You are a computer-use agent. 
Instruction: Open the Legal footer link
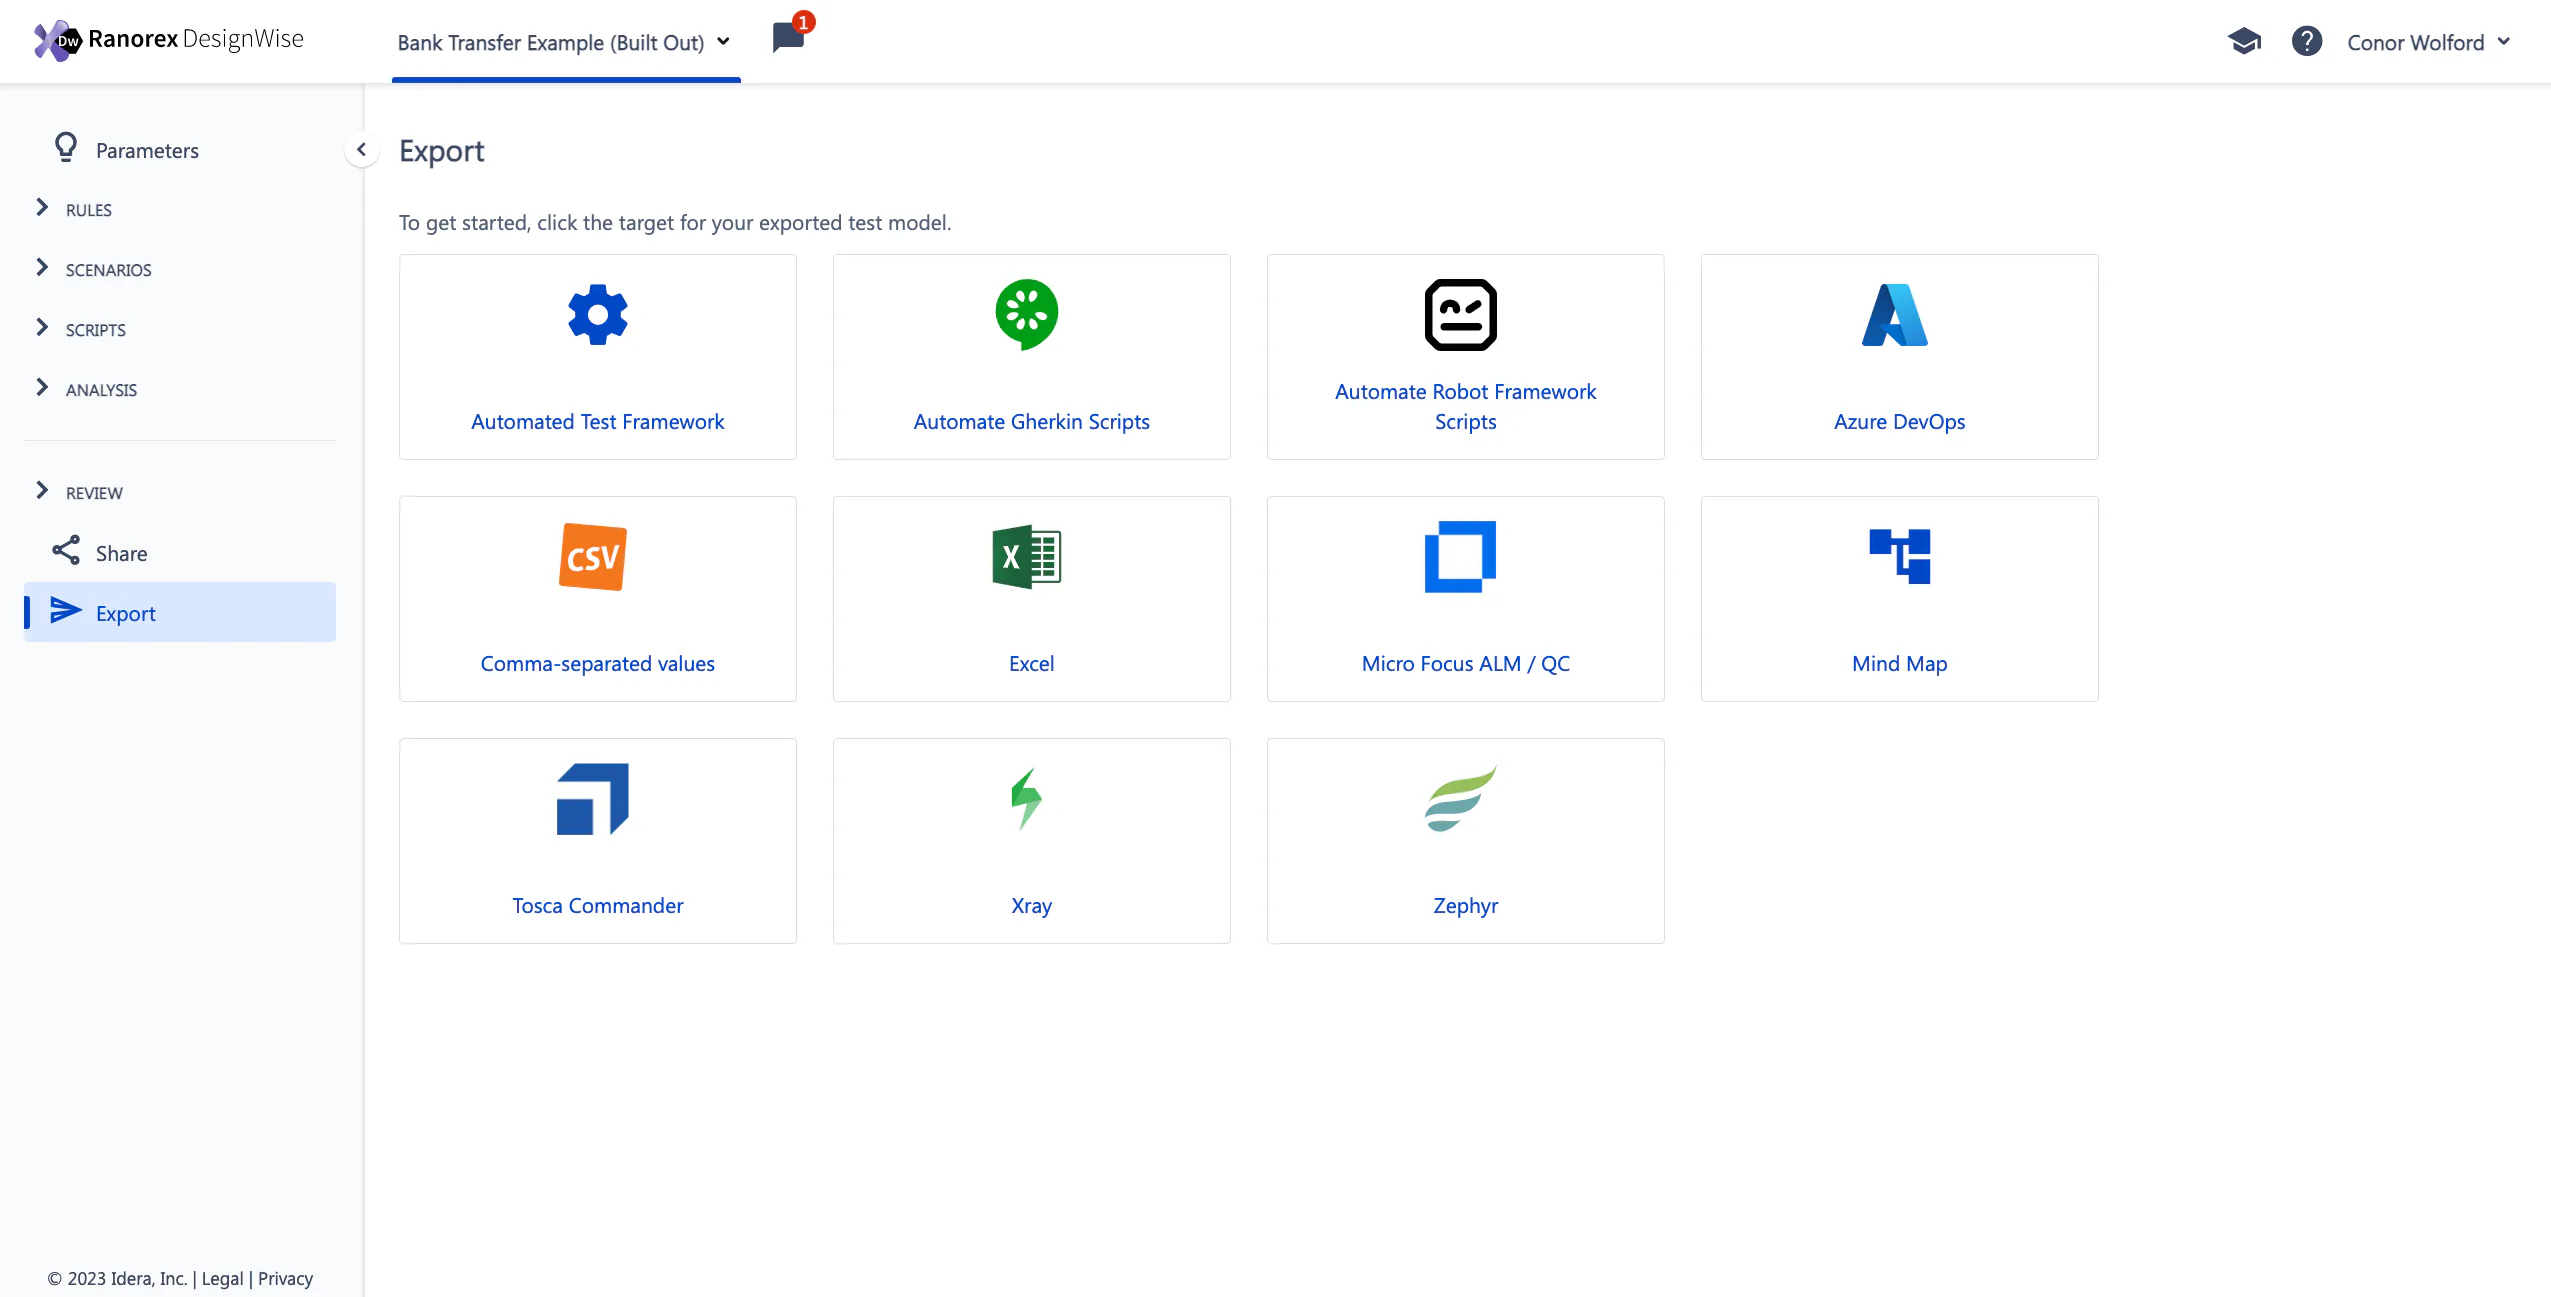click(222, 1279)
